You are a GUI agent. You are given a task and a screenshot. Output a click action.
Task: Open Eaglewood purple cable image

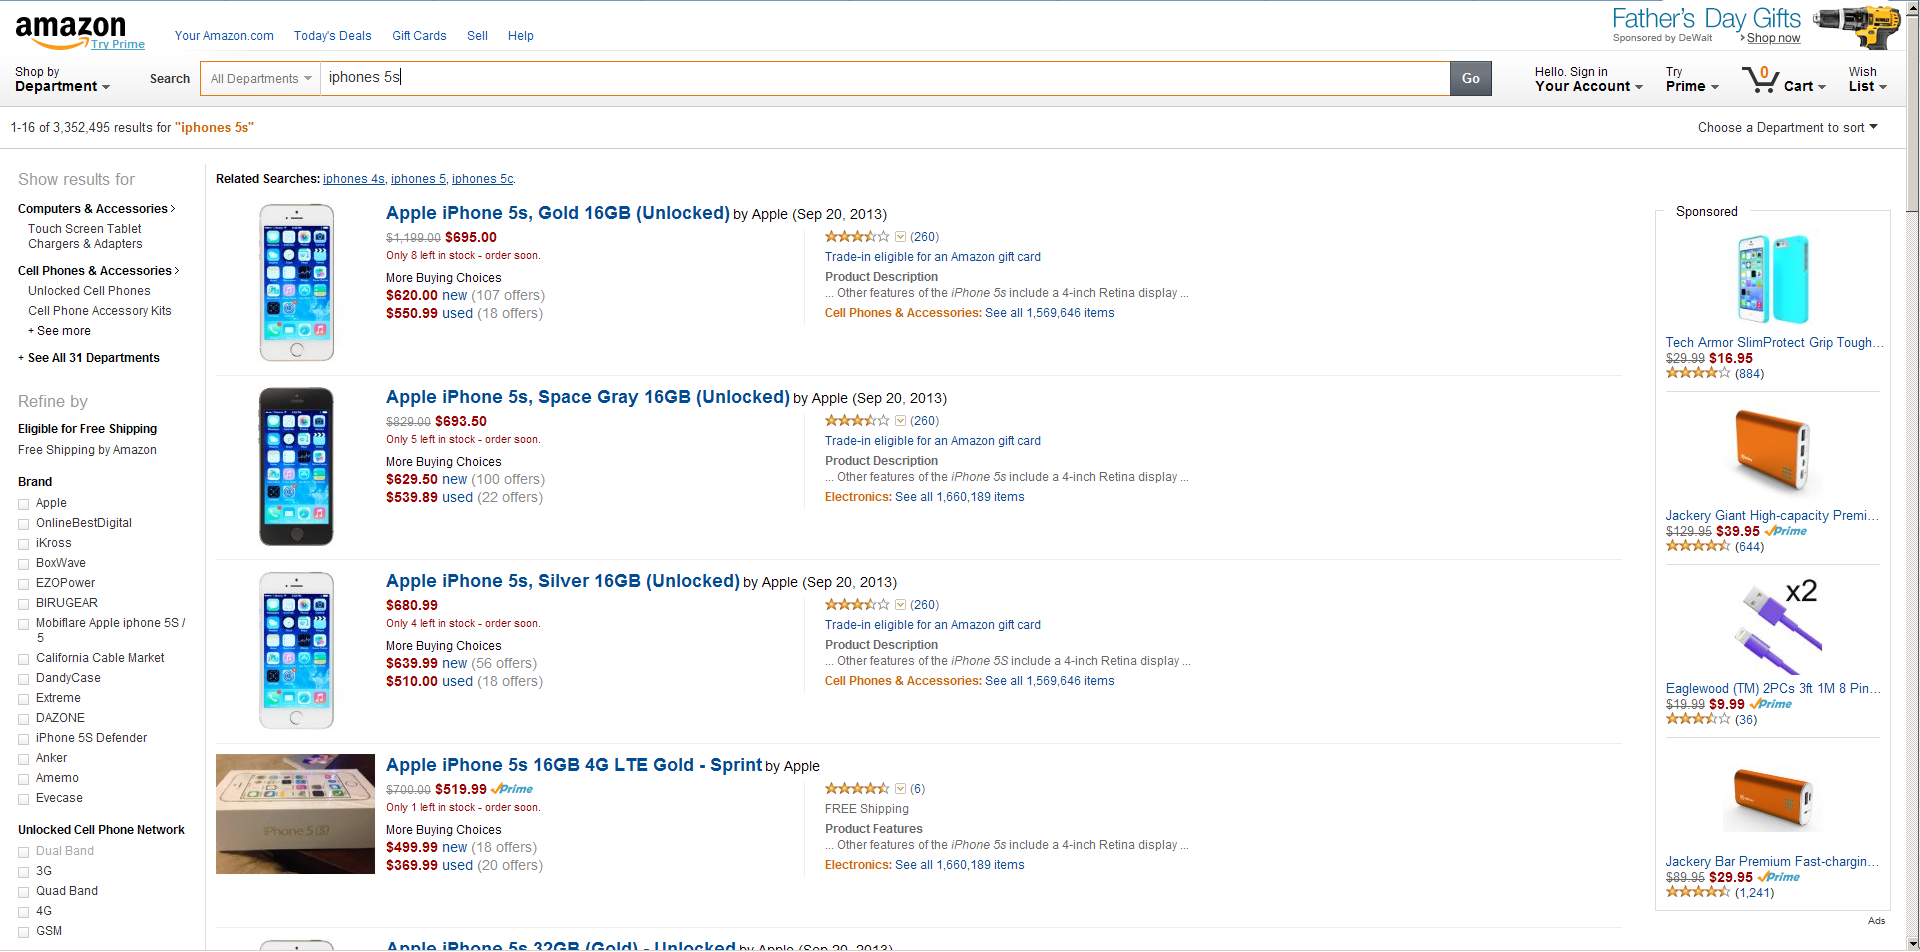(1777, 625)
